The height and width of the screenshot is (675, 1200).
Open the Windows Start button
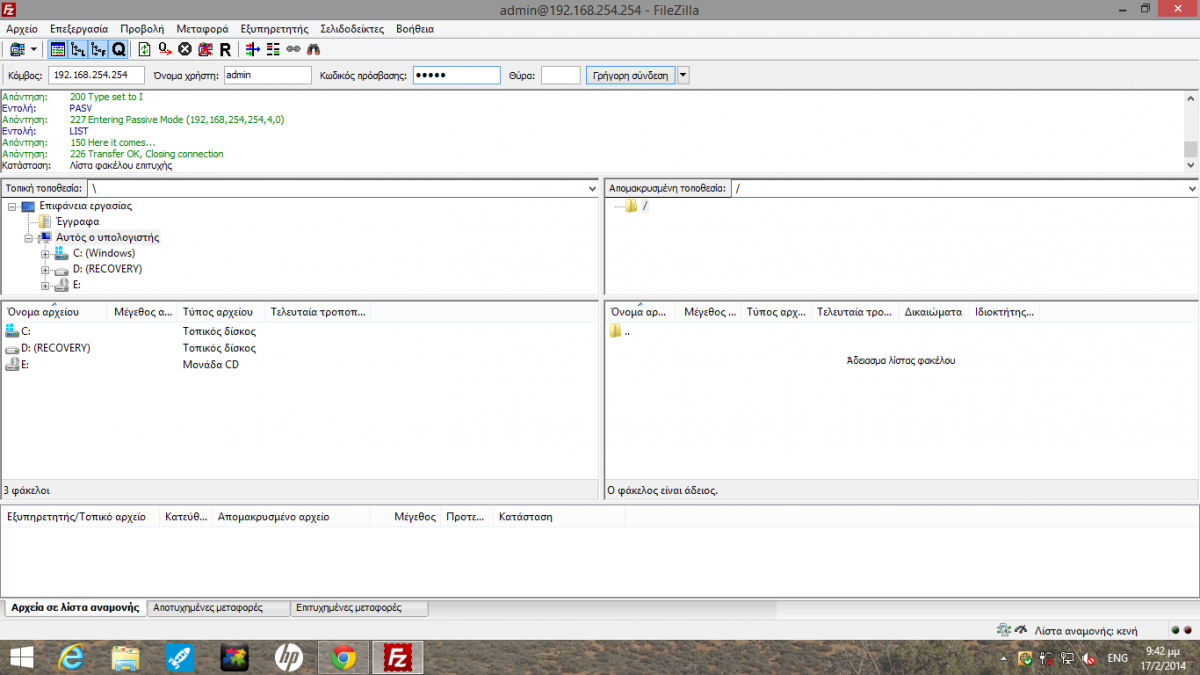coord(20,657)
